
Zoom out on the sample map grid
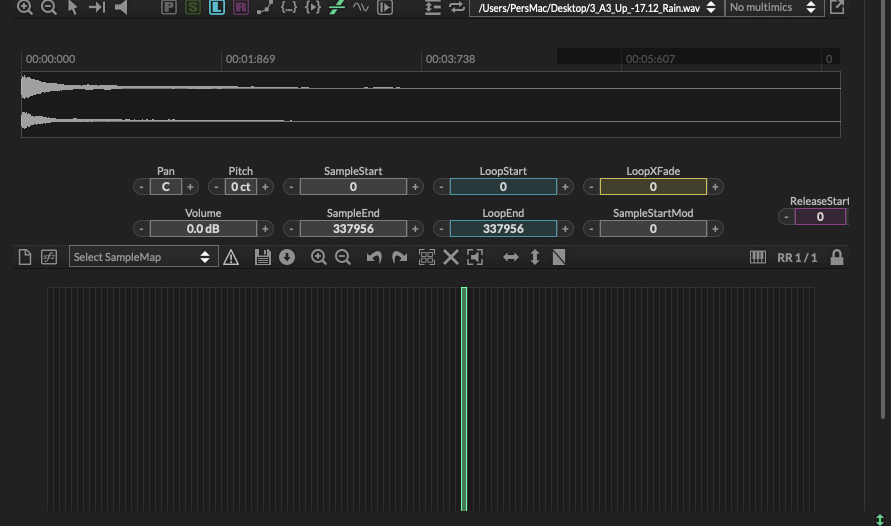343,257
